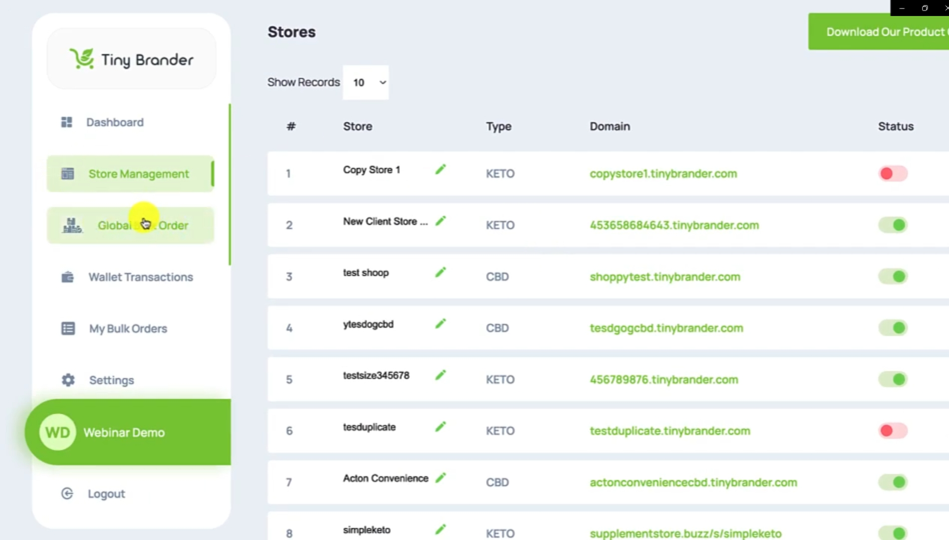Image resolution: width=949 pixels, height=540 pixels.
Task: Click pencil icon for testsize345678
Action: 441,375
